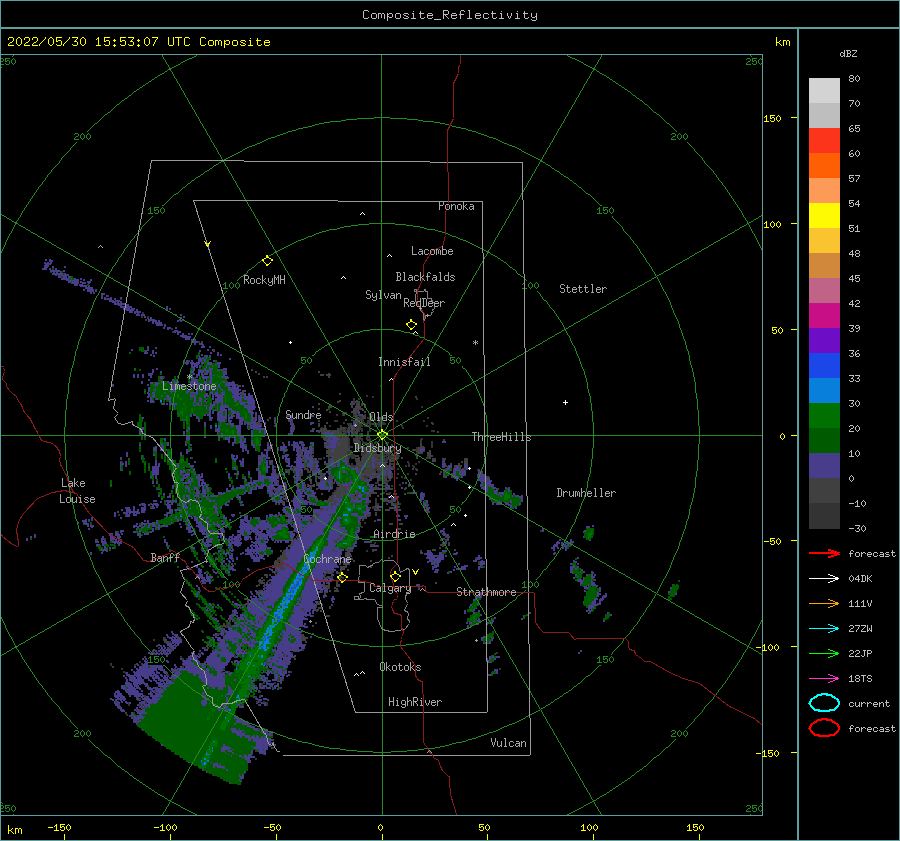The height and width of the screenshot is (841, 900).
Task: Click the red forecast ellipse in the legend
Action: point(824,728)
